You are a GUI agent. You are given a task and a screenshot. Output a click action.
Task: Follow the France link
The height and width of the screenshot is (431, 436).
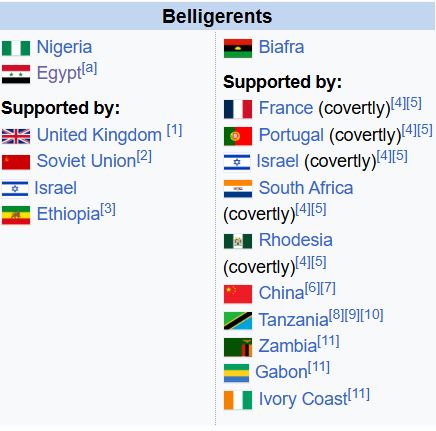[x=286, y=108]
